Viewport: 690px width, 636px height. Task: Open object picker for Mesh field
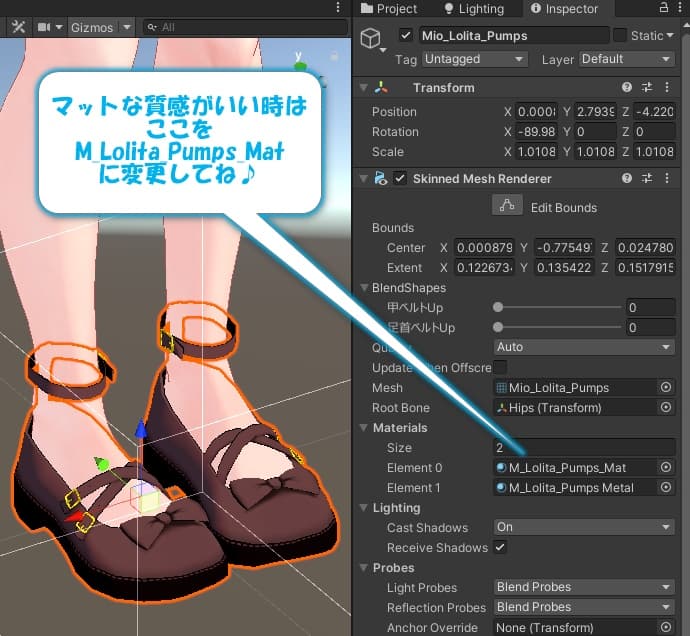pyautogui.click(x=666, y=388)
